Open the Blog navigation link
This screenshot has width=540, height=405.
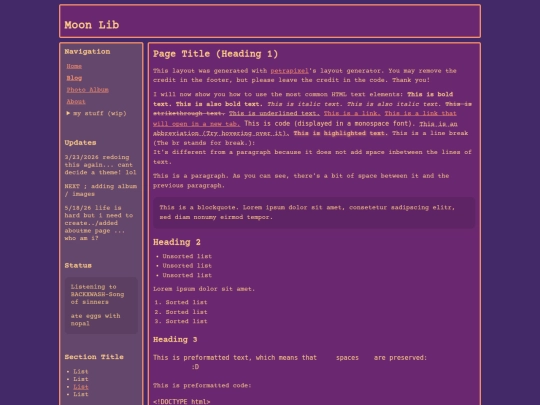click(74, 78)
